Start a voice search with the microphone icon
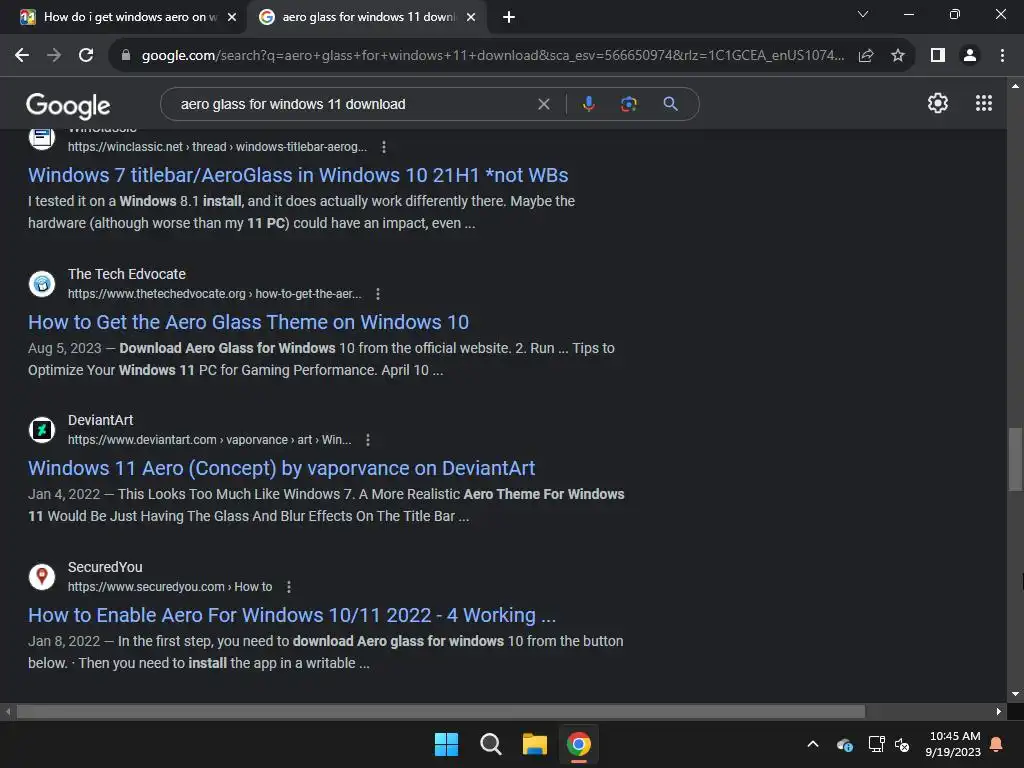The image size is (1024, 768). [588, 104]
